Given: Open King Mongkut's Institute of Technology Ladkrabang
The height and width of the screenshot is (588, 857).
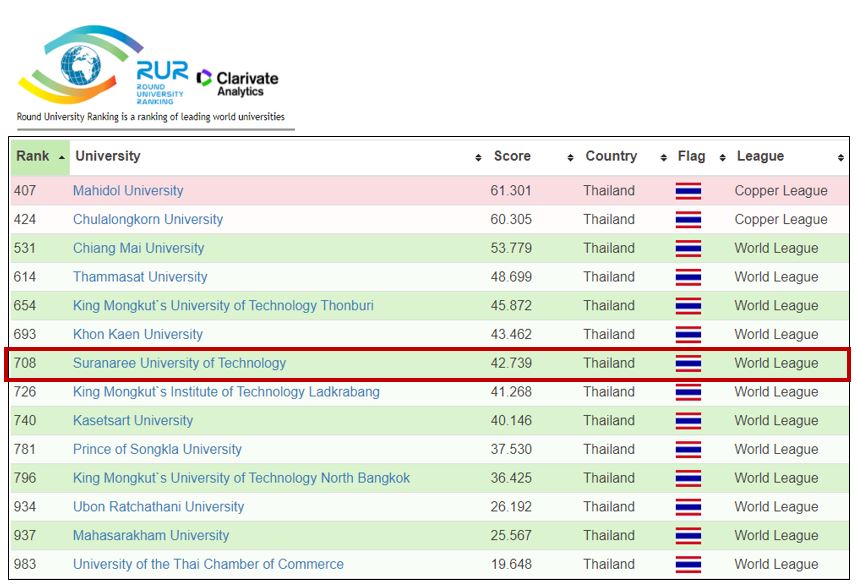Looking at the screenshot, I should coord(226,392).
